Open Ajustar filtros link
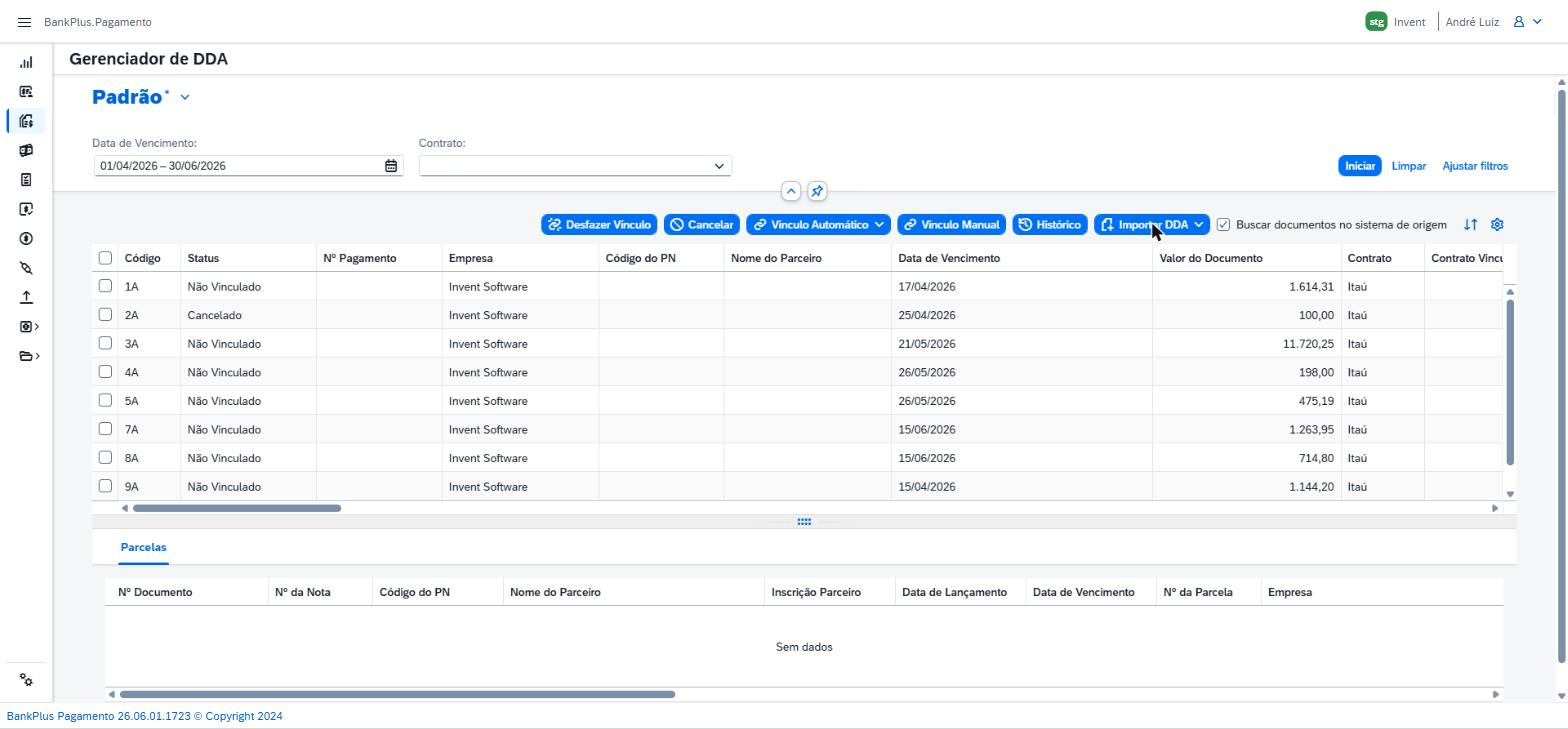The height and width of the screenshot is (729, 1568). (x=1475, y=166)
